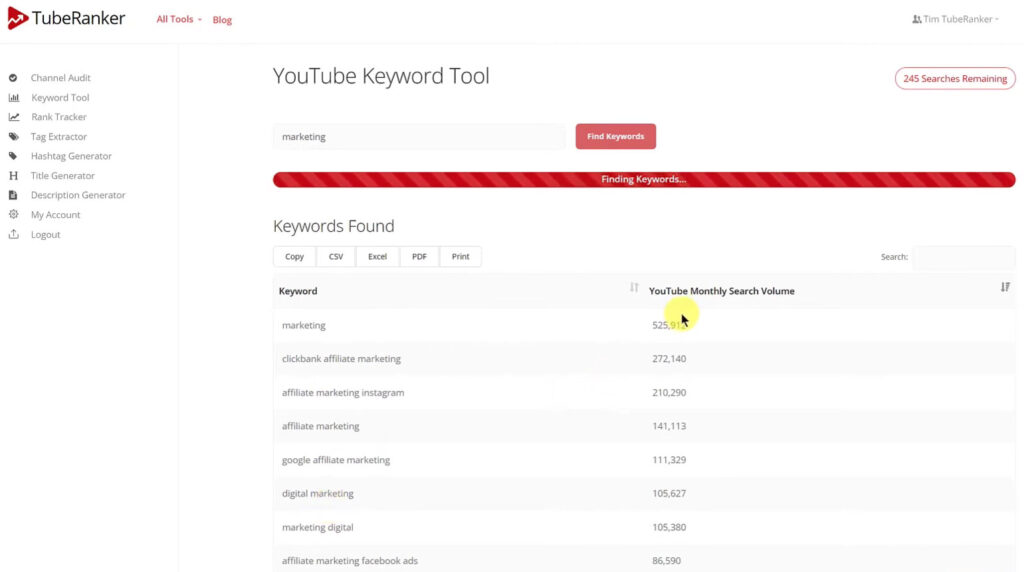Click YouTube Monthly Search Volume header
Image resolution: width=1024 pixels, height=572 pixels.
(x=722, y=291)
